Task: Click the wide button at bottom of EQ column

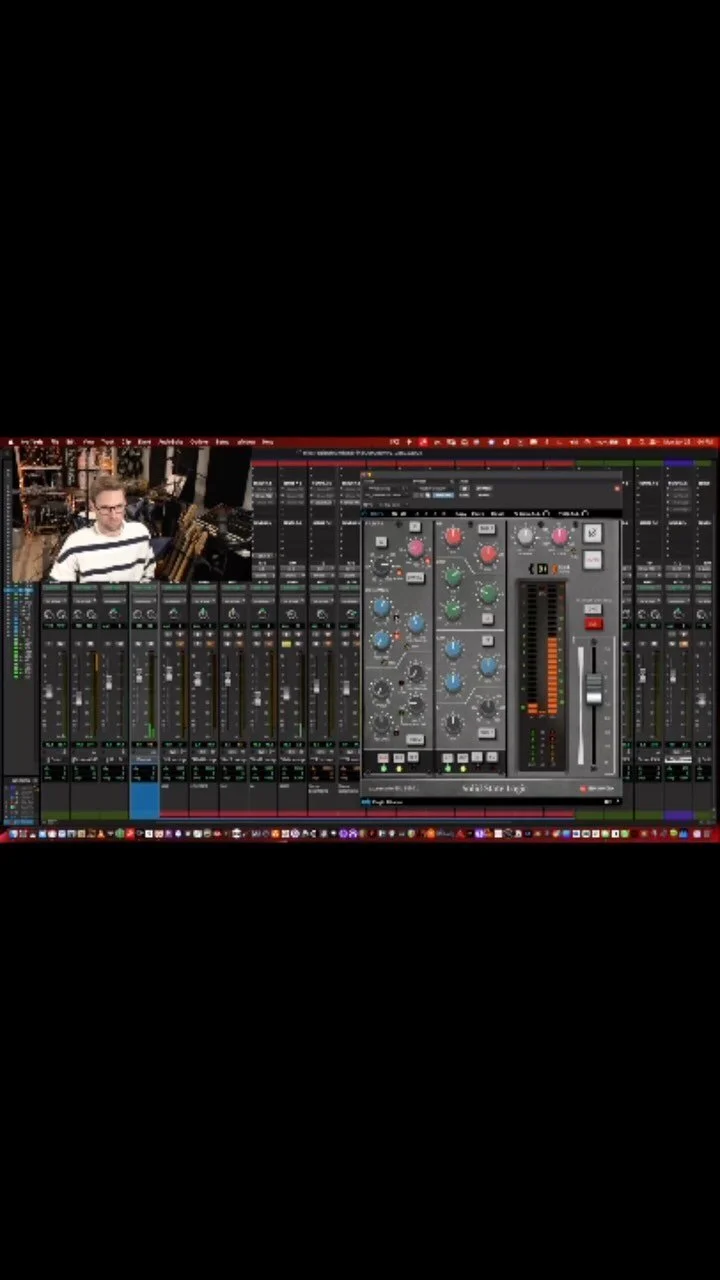Action: pos(486,733)
